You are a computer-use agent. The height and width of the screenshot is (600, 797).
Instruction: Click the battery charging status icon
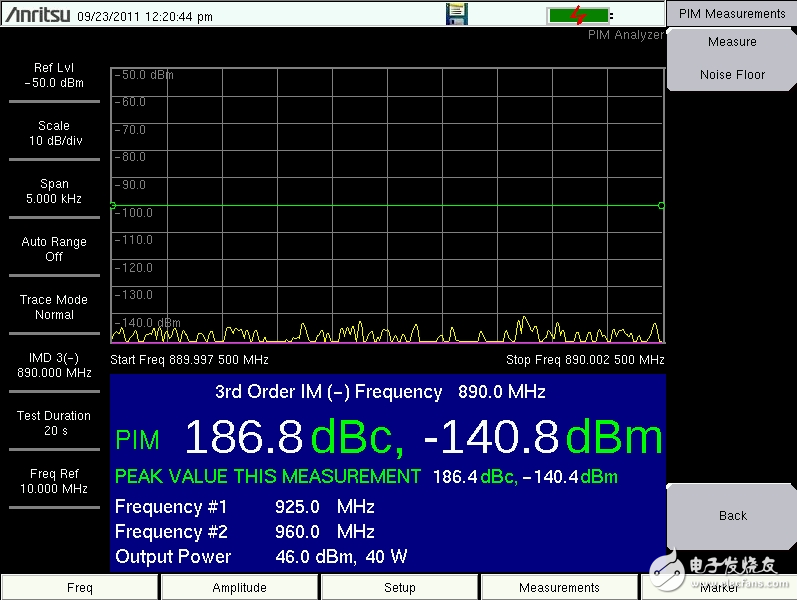click(578, 15)
